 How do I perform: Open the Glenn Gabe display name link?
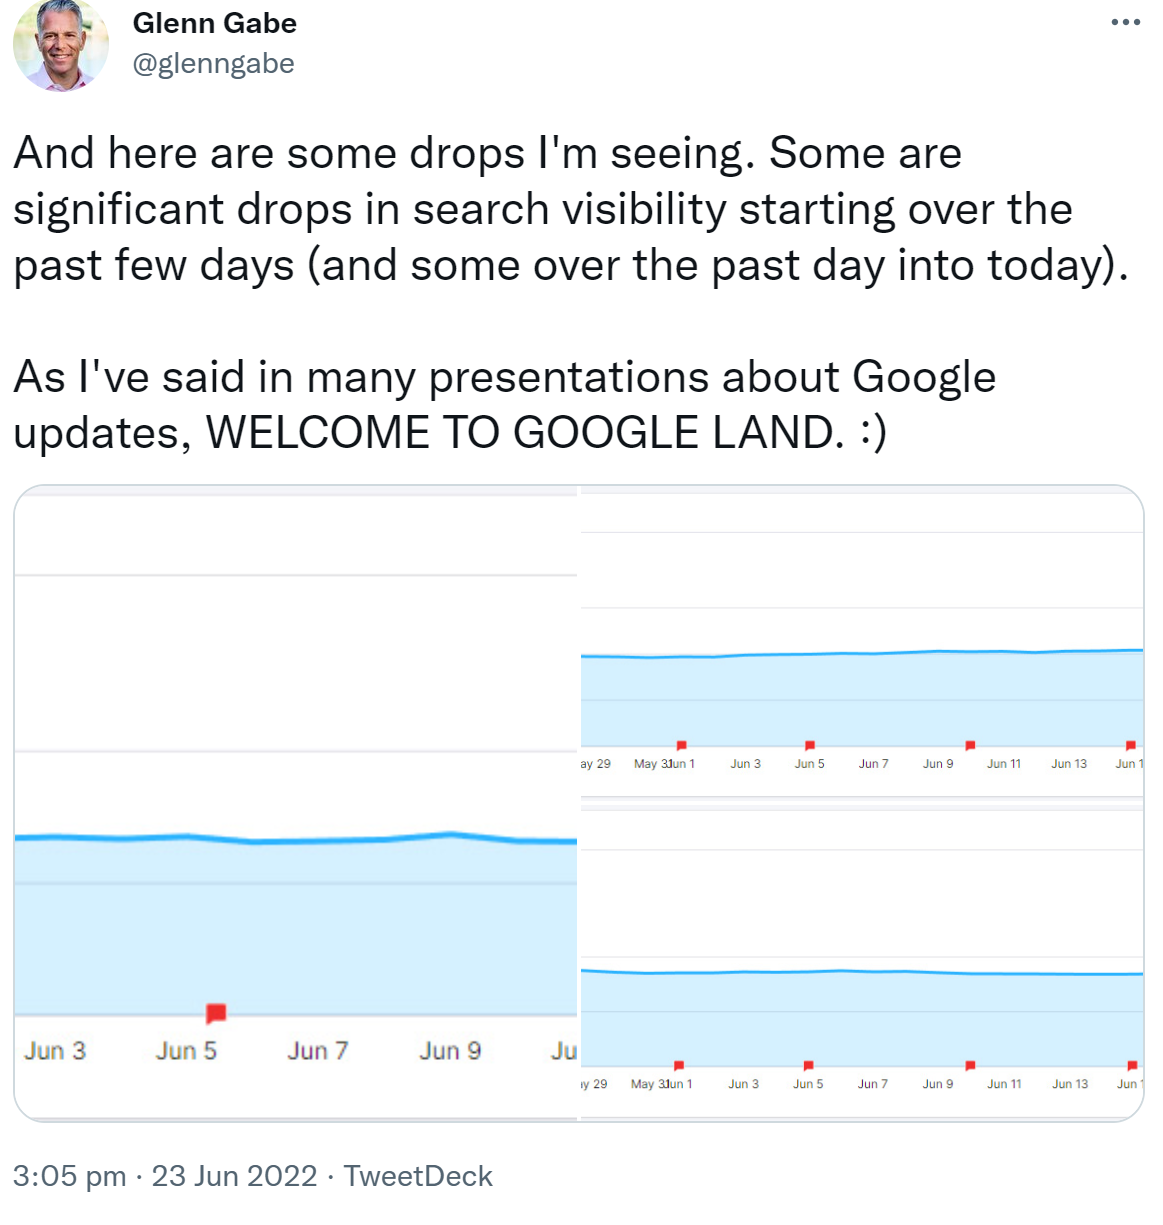tap(215, 22)
